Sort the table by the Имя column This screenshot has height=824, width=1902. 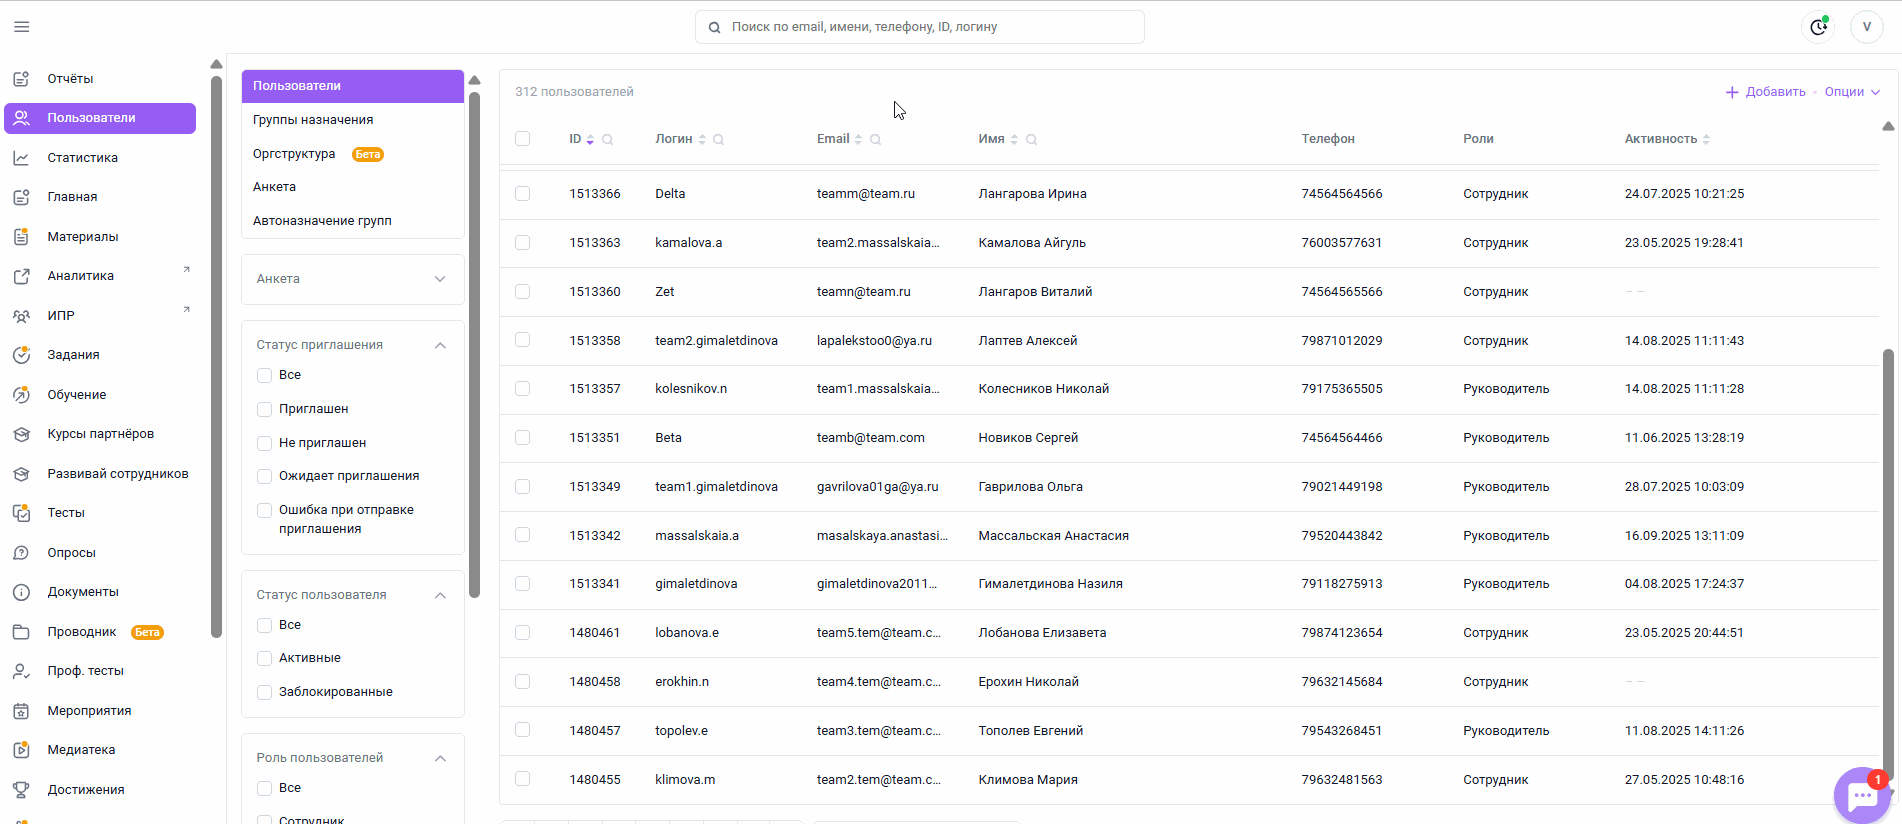1014,140
